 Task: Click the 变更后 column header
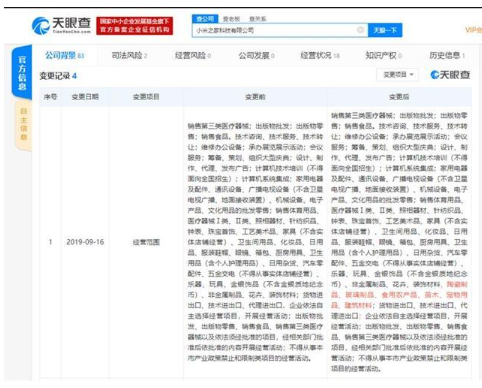tap(399, 97)
